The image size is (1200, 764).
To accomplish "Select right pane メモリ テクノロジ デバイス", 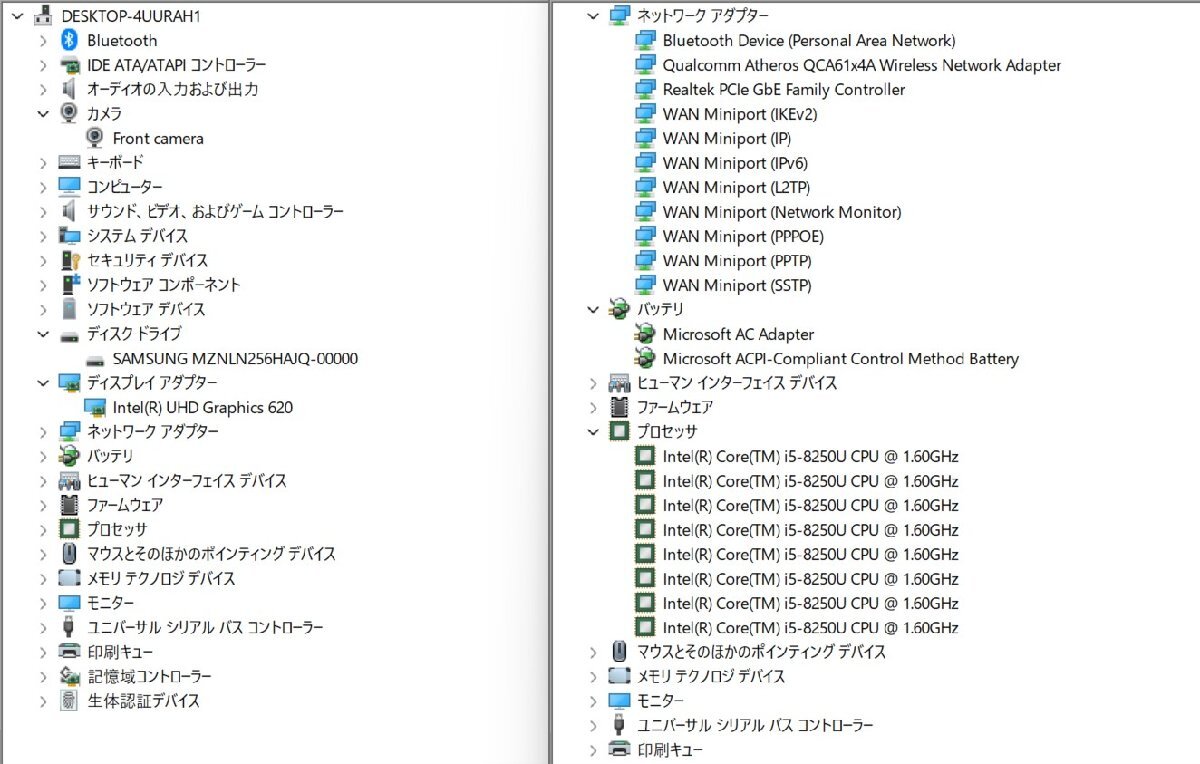I will pos(711,676).
